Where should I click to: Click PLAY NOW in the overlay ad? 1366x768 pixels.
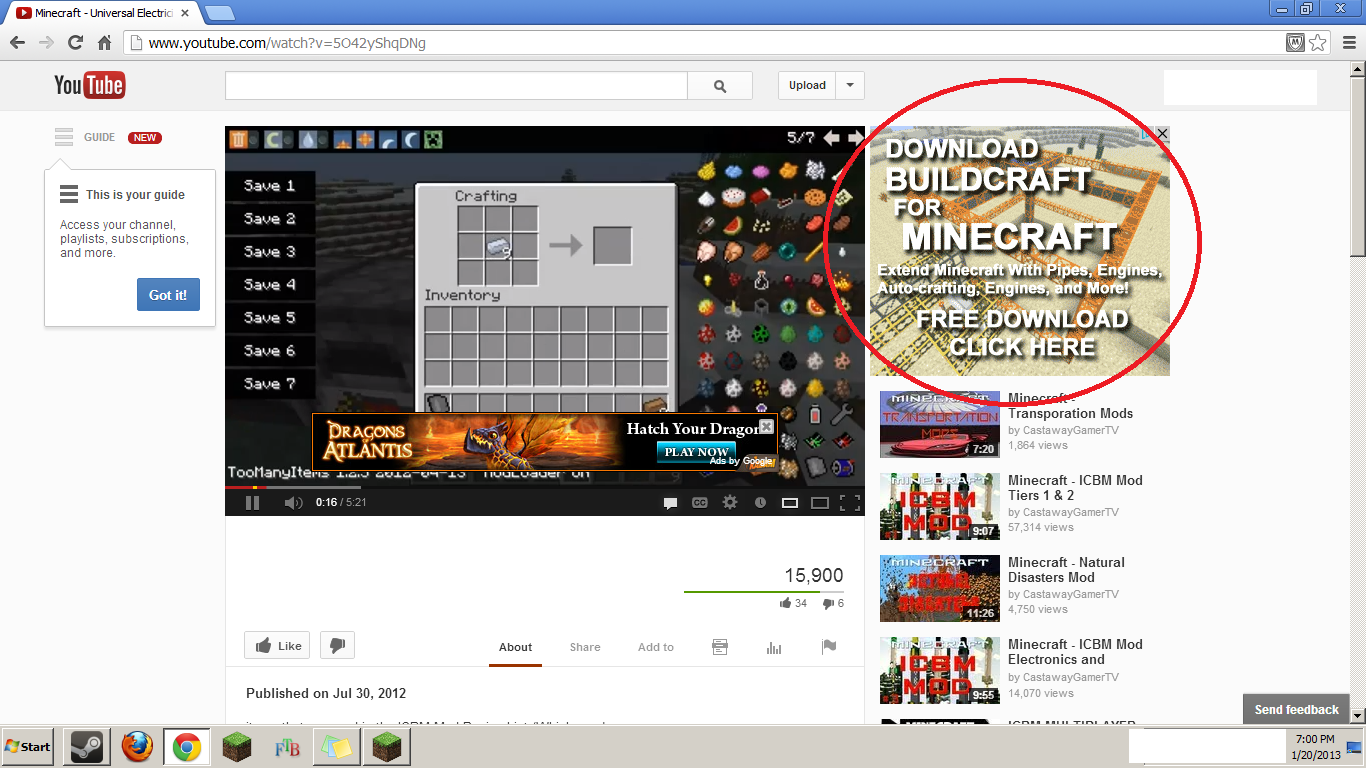[697, 452]
